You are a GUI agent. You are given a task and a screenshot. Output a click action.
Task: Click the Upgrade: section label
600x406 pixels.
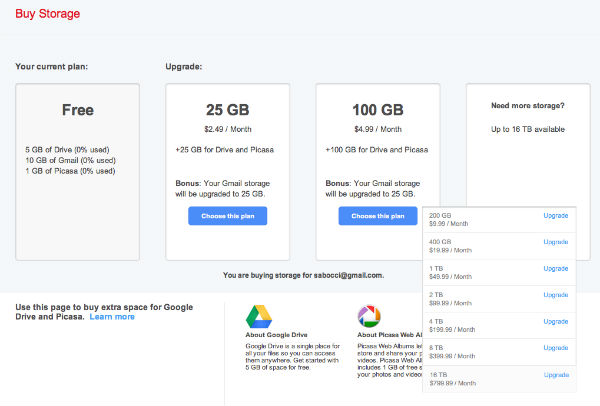point(184,67)
